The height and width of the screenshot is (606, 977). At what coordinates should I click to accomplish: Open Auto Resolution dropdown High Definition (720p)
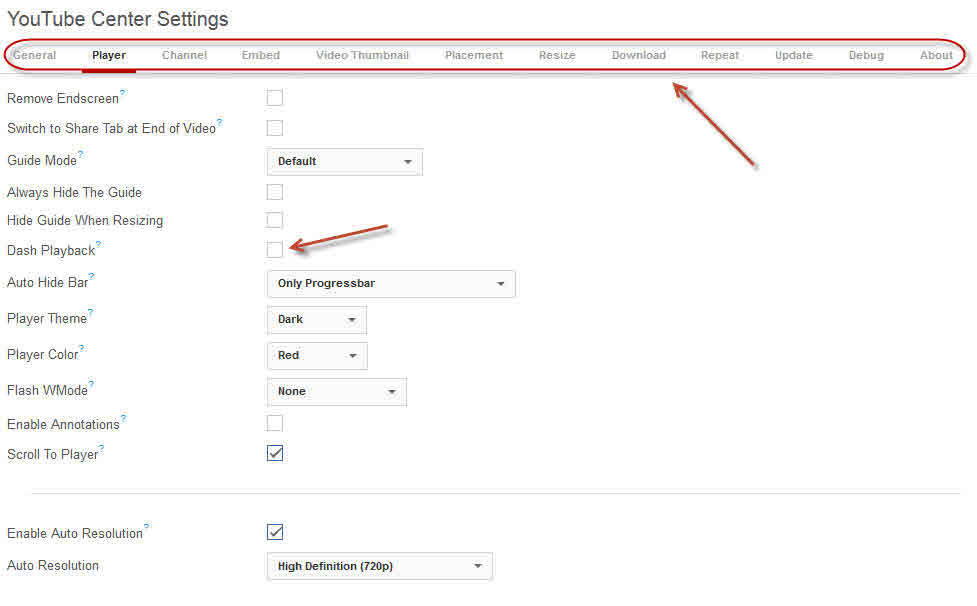pos(379,566)
